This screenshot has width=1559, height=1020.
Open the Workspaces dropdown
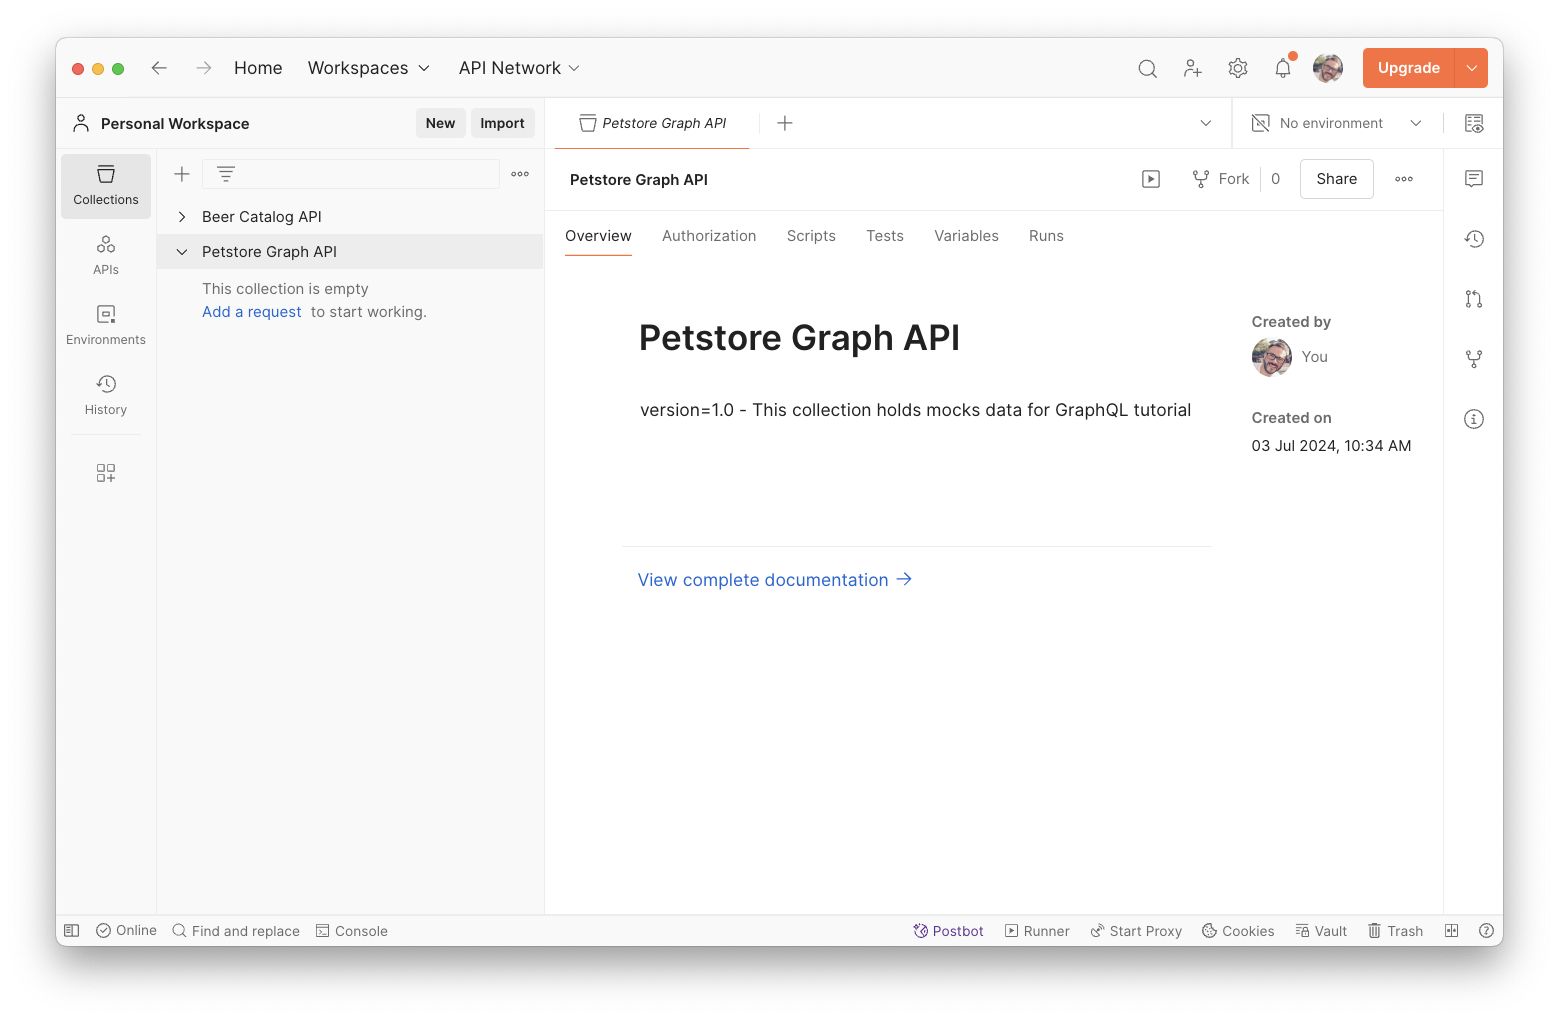pyautogui.click(x=368, y=67)
